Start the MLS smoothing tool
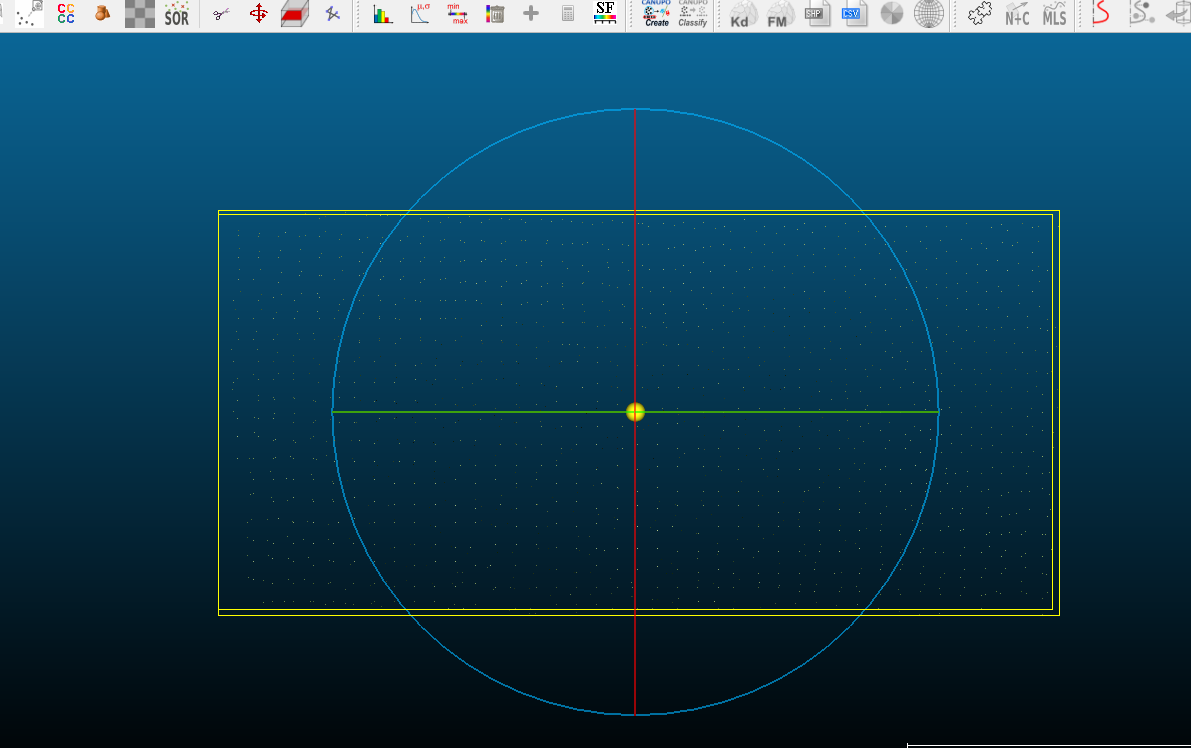The height and width of the screenshot is (748, 1191). pos(1054,15)
